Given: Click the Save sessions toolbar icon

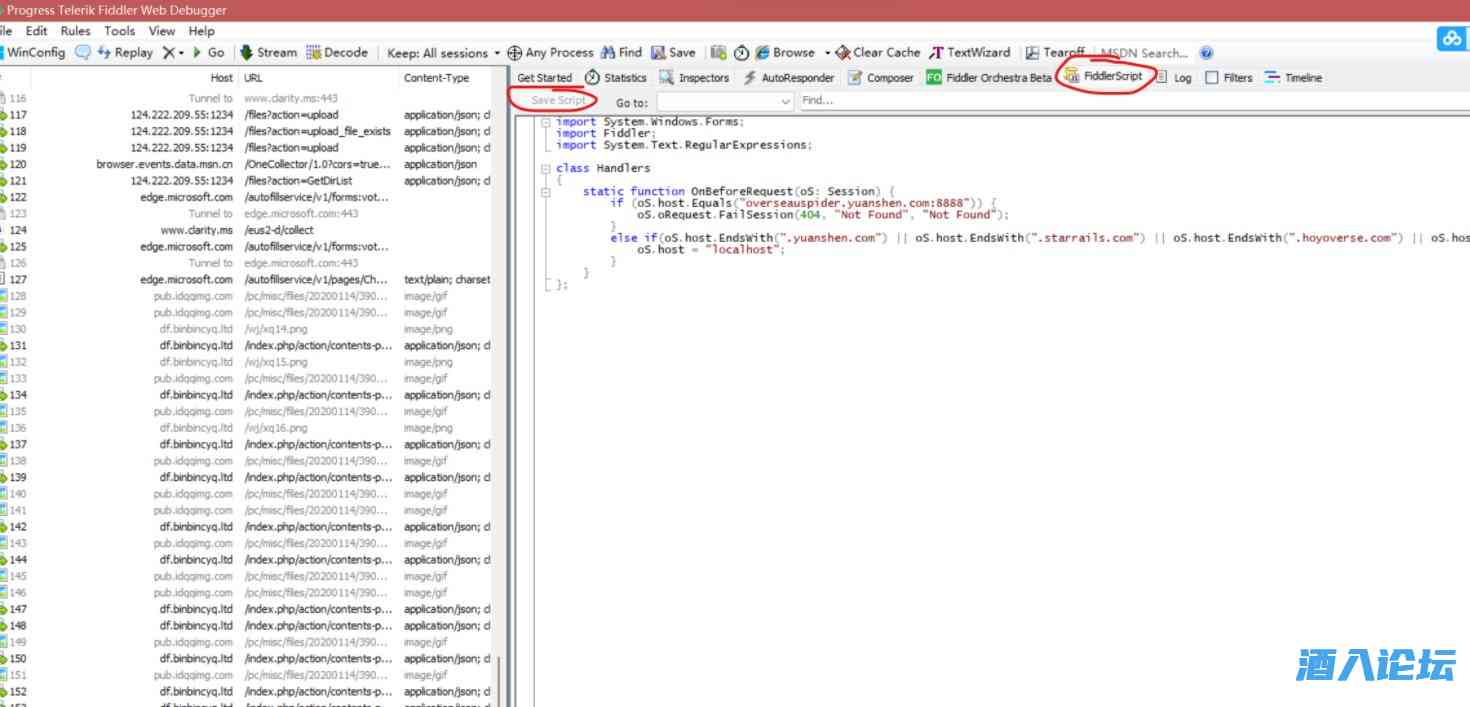Looking at the screenshot, I should (658, 53).
